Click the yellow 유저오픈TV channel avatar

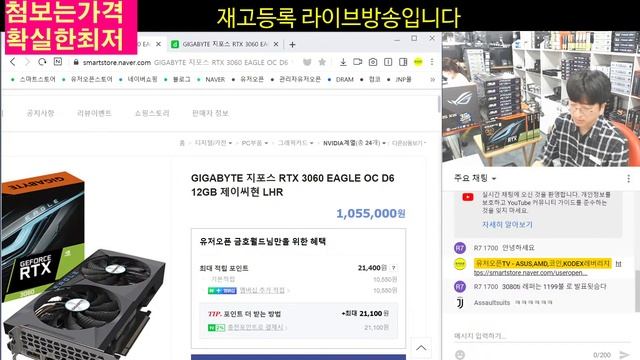click(x=460, y=264)
